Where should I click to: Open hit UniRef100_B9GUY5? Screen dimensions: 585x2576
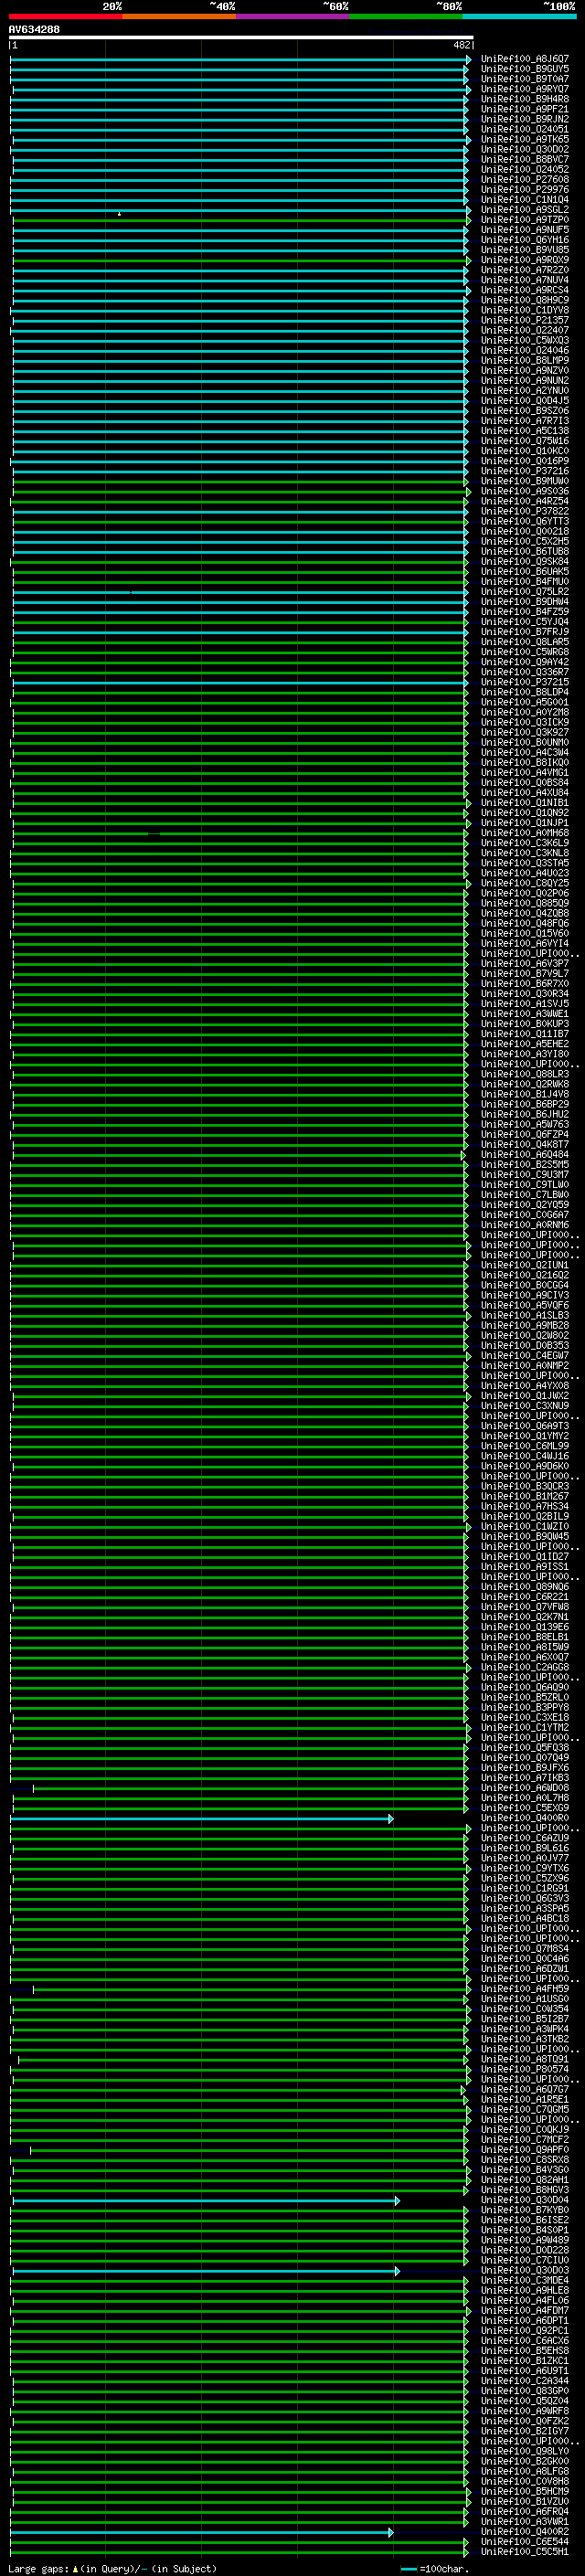525,69
